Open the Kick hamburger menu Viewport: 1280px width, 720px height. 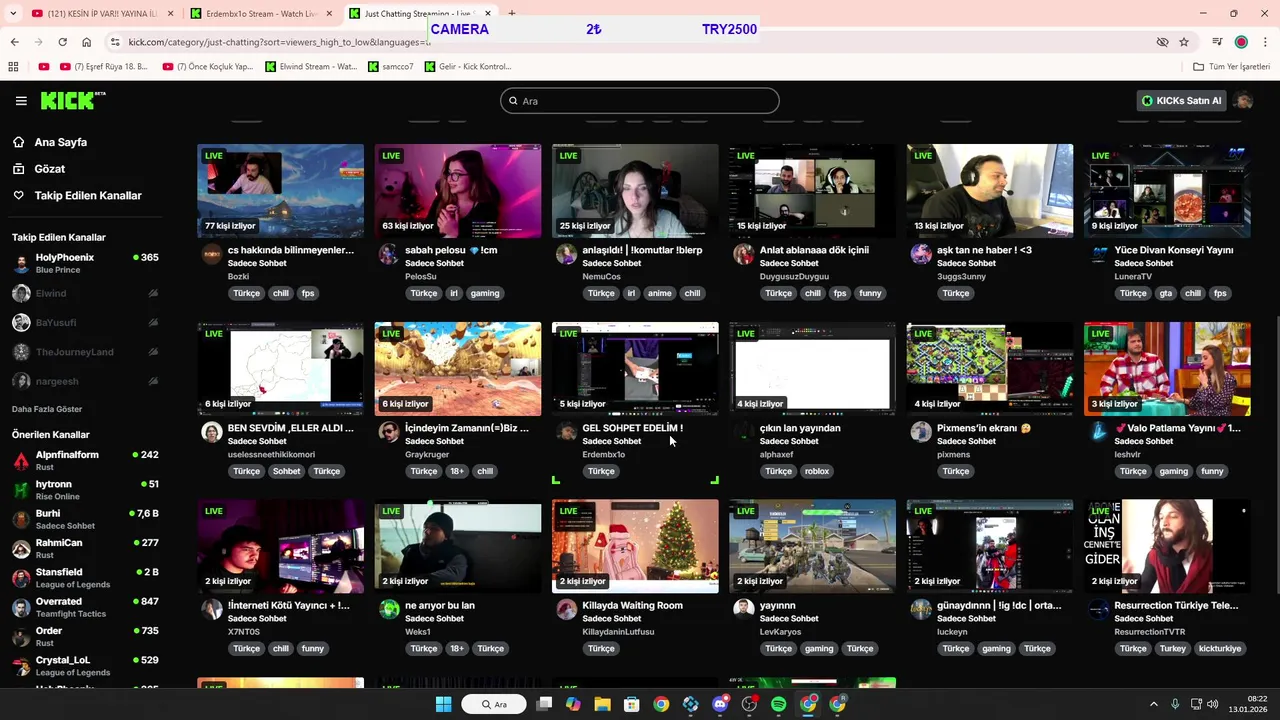[21, 101]
